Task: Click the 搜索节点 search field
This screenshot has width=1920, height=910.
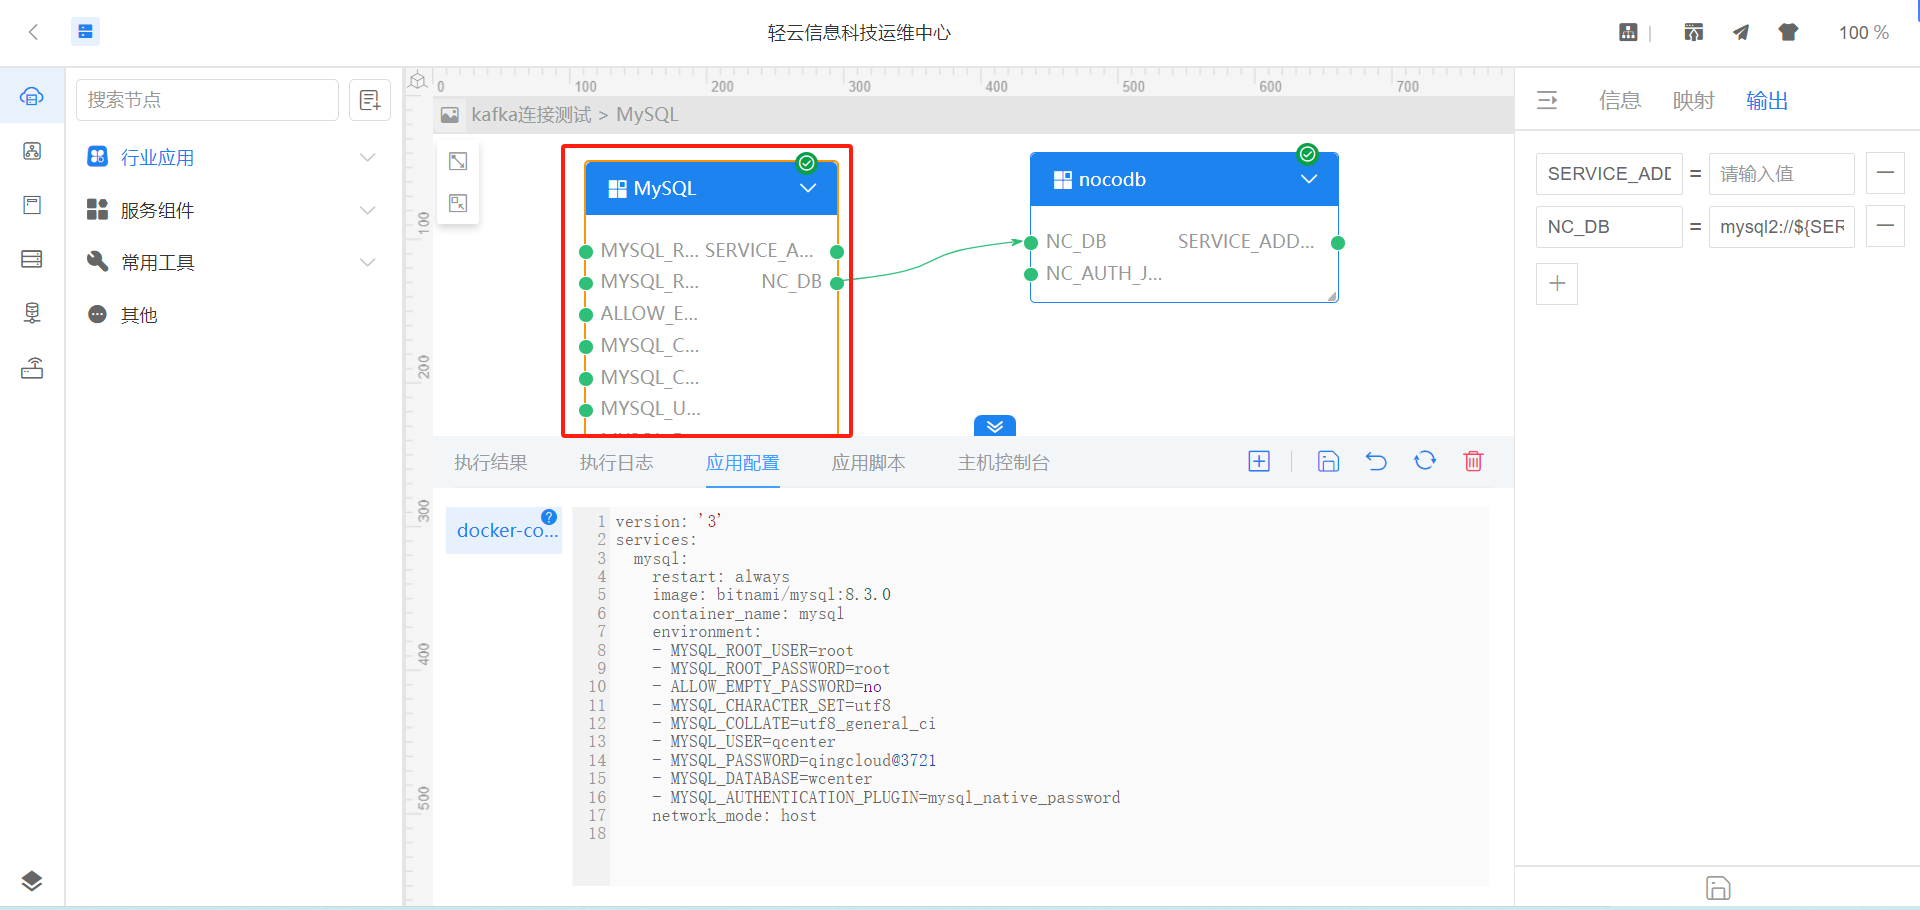Action: (207, 100)
